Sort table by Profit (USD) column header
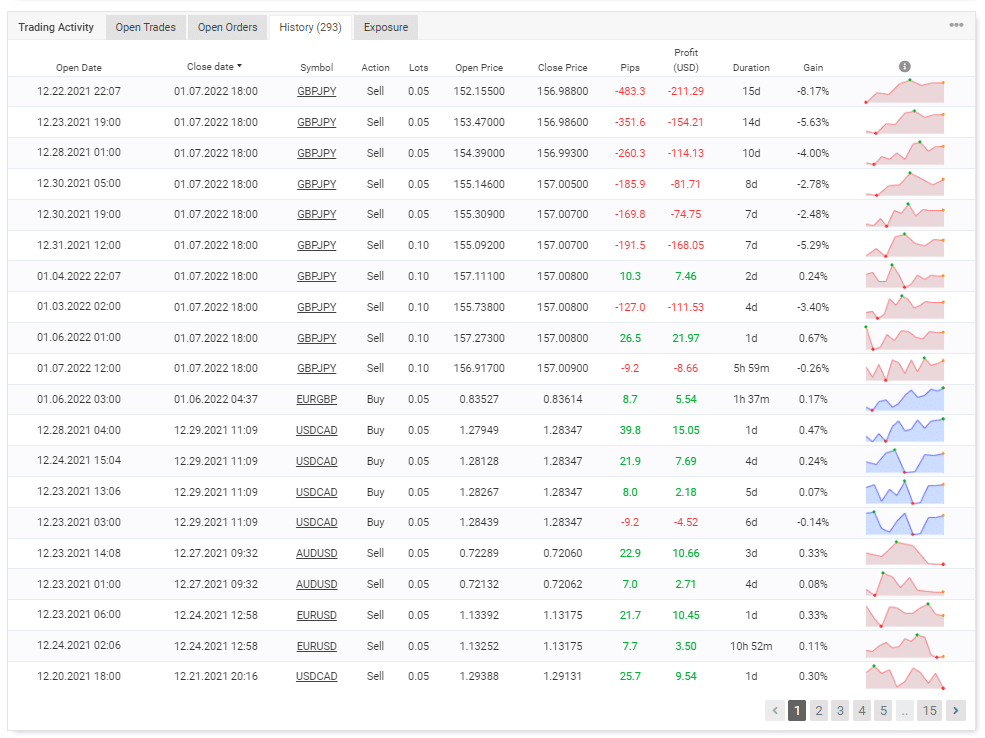Viewport: 985px width, 738px height. (x=685, y=60)
